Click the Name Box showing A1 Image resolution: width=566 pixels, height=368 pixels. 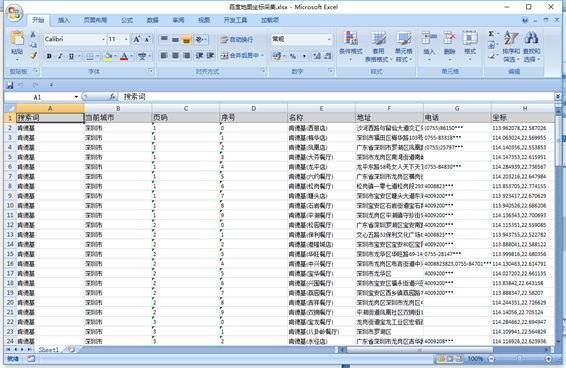(x=42, y=97)
